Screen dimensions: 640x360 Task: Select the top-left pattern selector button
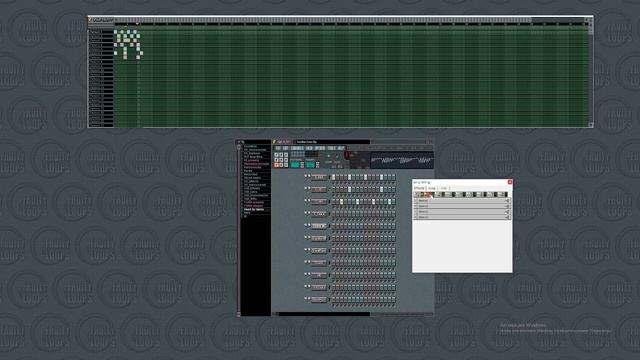pos(276,155)
